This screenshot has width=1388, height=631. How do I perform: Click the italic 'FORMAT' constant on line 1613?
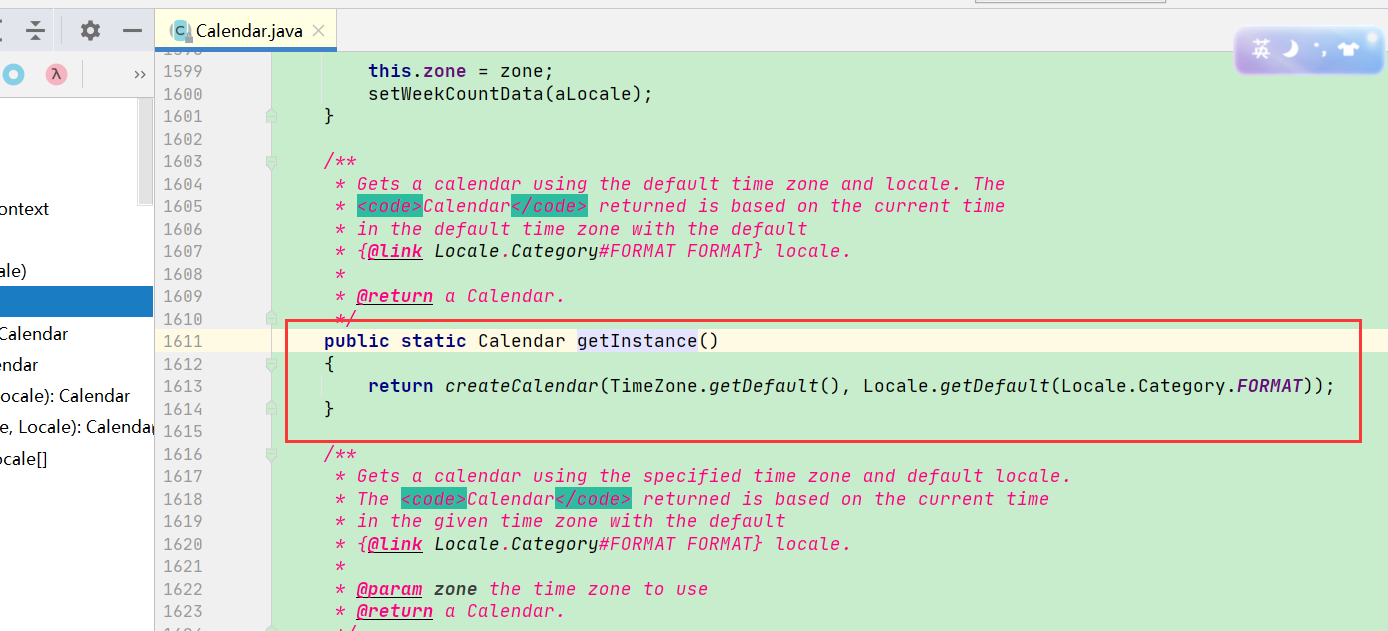[1270, 386]
